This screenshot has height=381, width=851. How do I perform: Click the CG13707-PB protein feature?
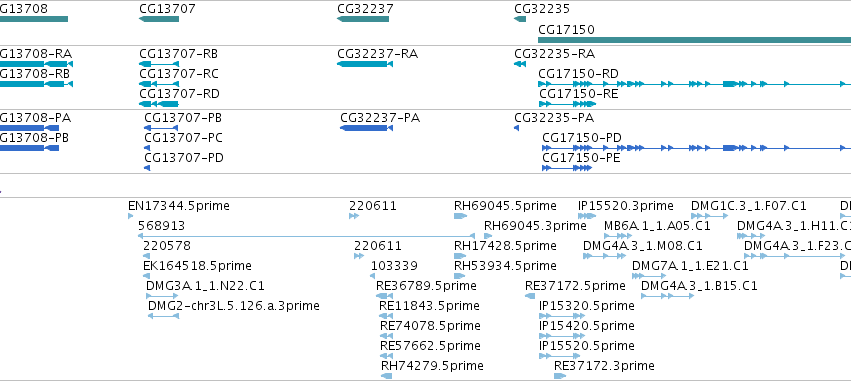(161, 128)
